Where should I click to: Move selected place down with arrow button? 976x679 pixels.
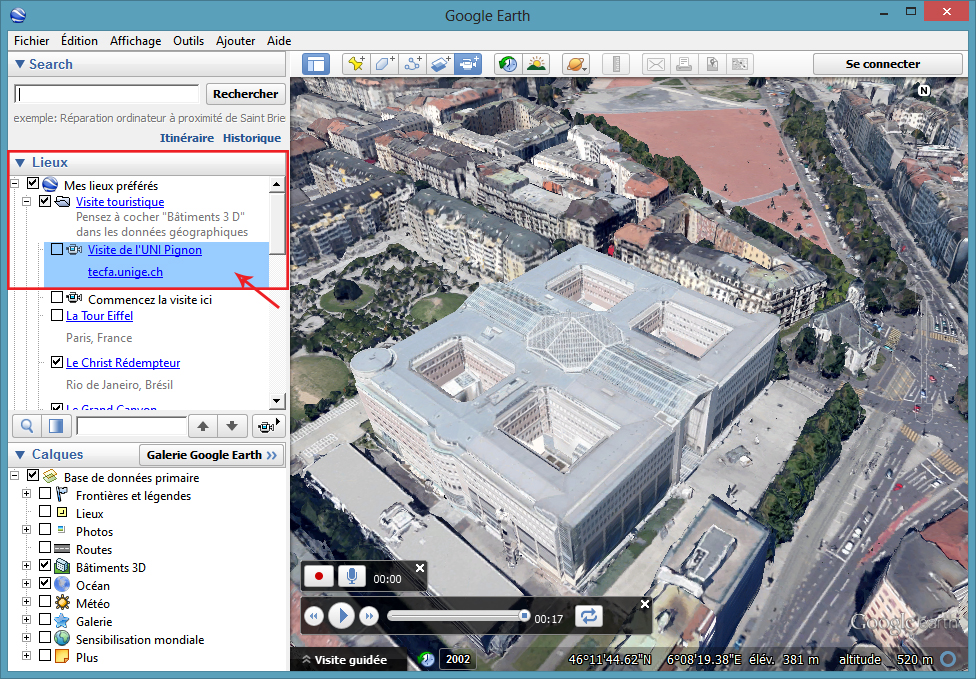(232, 426)
